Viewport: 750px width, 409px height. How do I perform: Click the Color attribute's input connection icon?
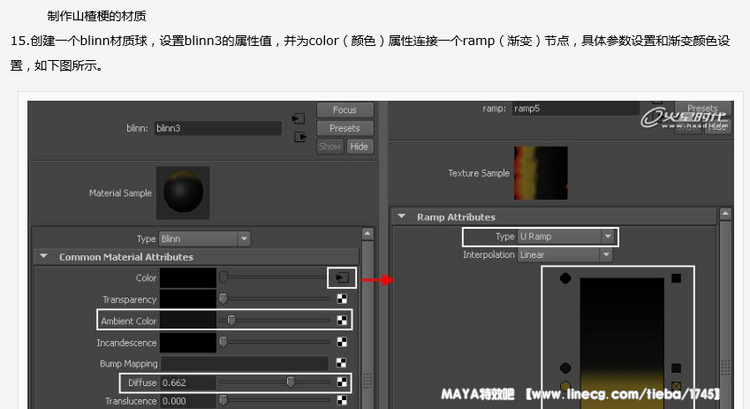tap(341, 277)
